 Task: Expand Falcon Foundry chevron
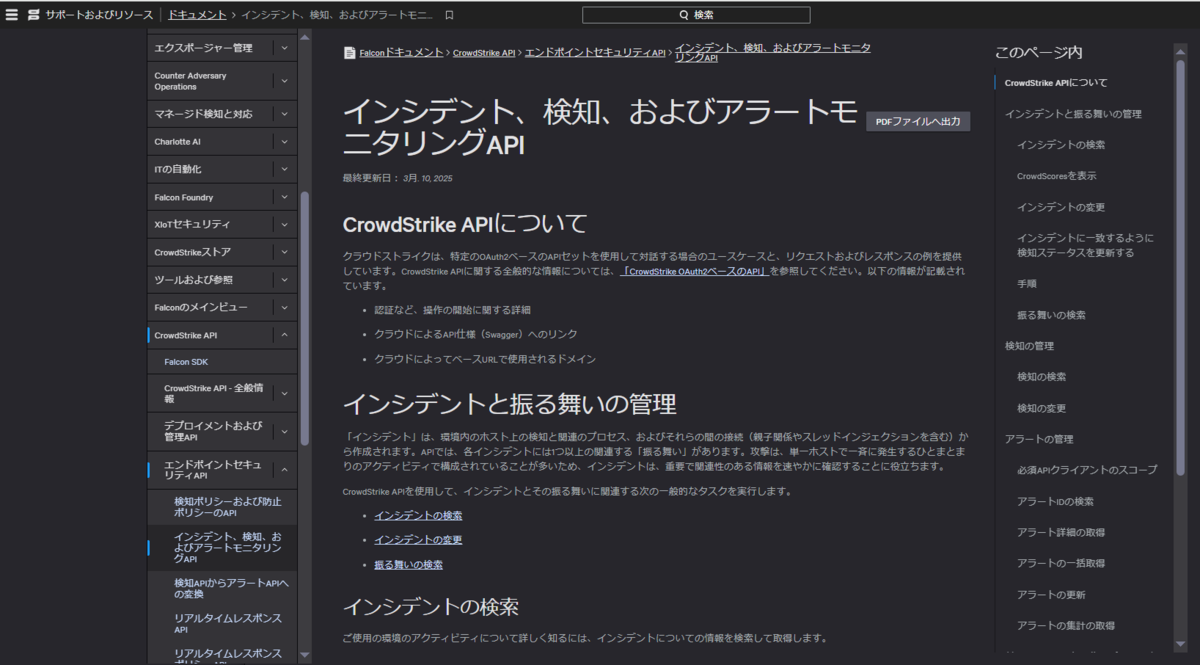(284, 197)
